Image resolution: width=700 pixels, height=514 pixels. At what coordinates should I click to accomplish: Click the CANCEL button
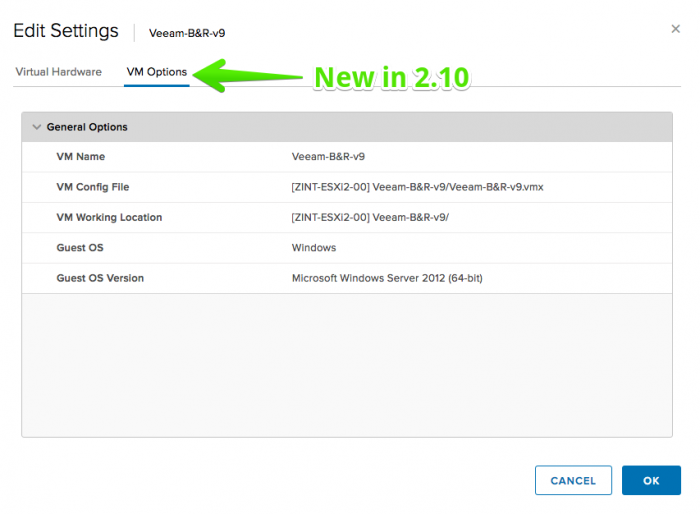[573, 481]
